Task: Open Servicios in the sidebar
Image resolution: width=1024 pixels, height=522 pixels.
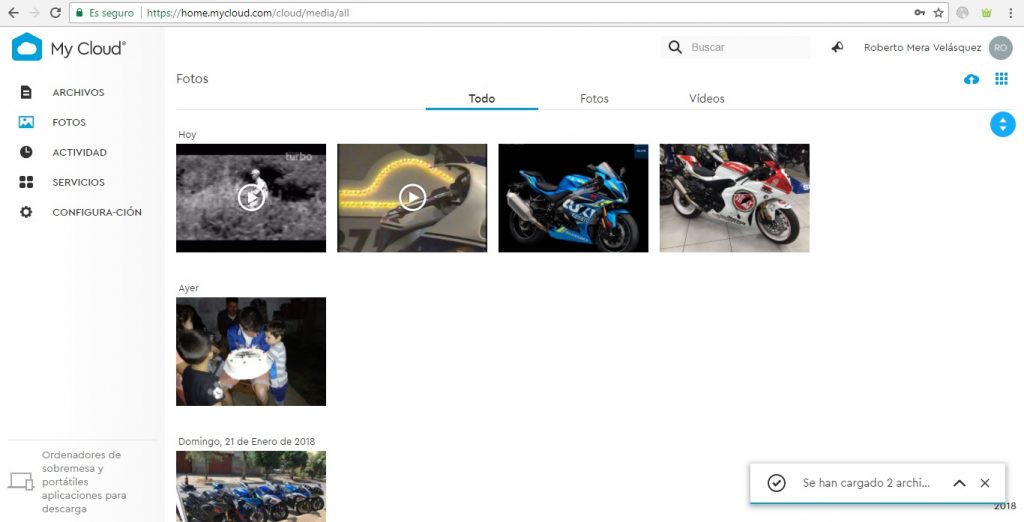Action: 78,182
